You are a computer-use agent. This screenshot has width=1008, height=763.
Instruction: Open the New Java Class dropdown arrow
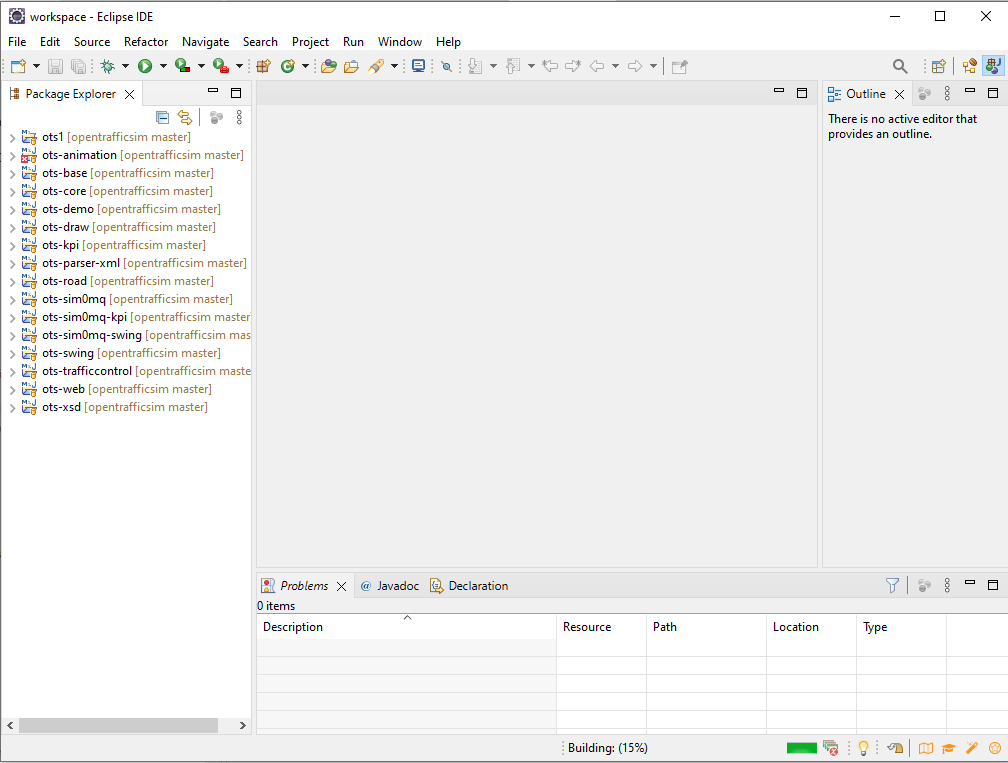305,66
